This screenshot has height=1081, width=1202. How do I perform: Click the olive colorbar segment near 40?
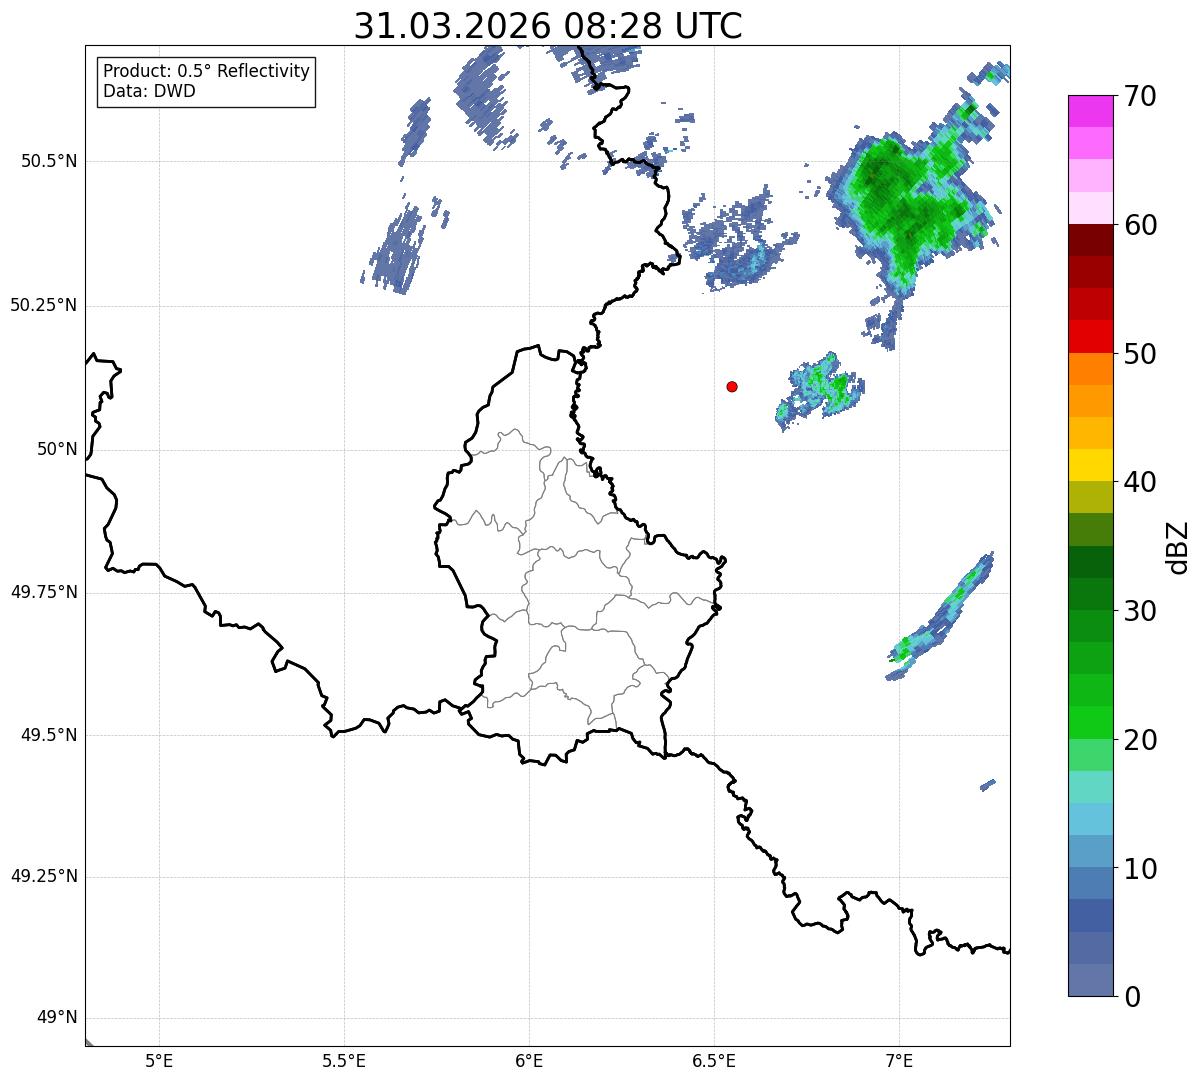click(1090, 497)
